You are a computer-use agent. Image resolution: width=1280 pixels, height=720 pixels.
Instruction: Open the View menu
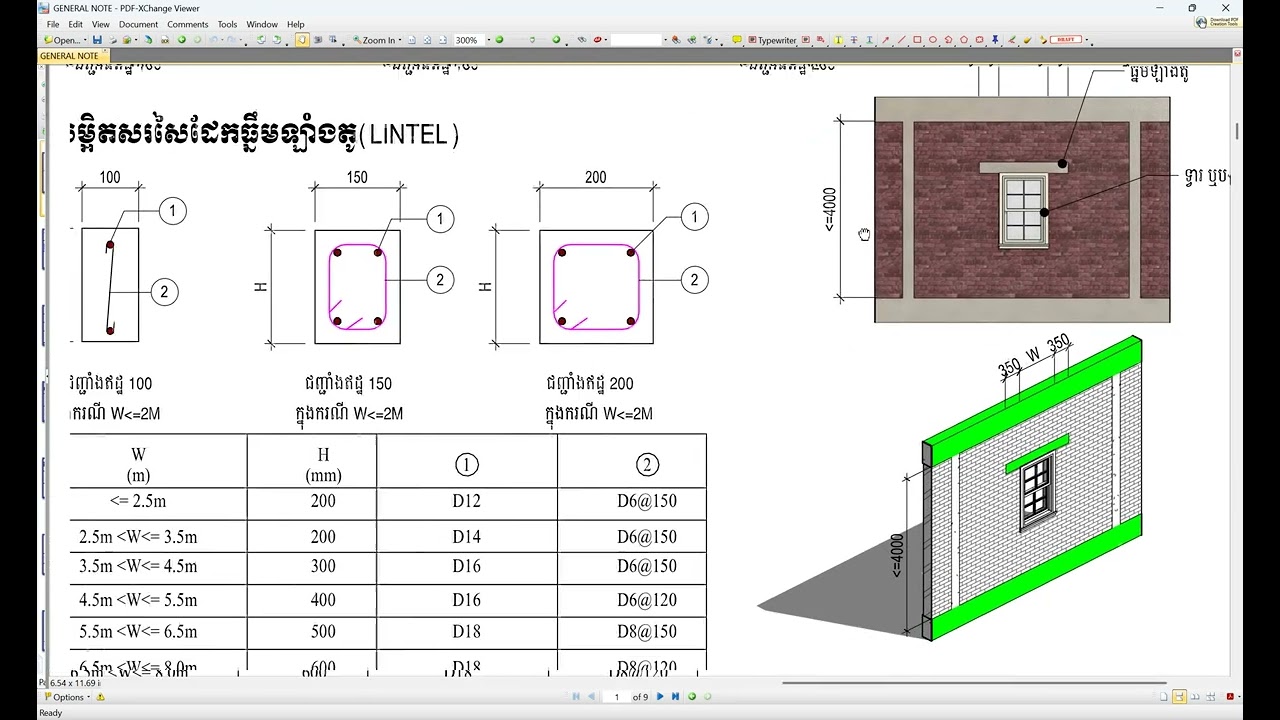tap(101, 24)
